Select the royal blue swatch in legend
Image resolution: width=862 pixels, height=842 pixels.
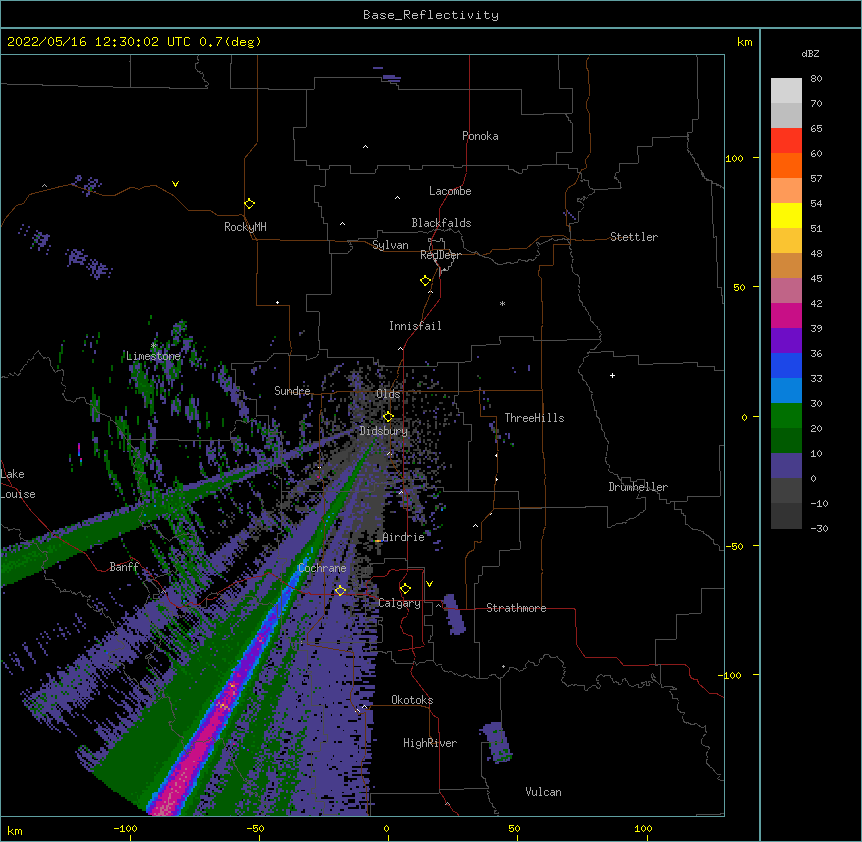click(x=786, y=365)
